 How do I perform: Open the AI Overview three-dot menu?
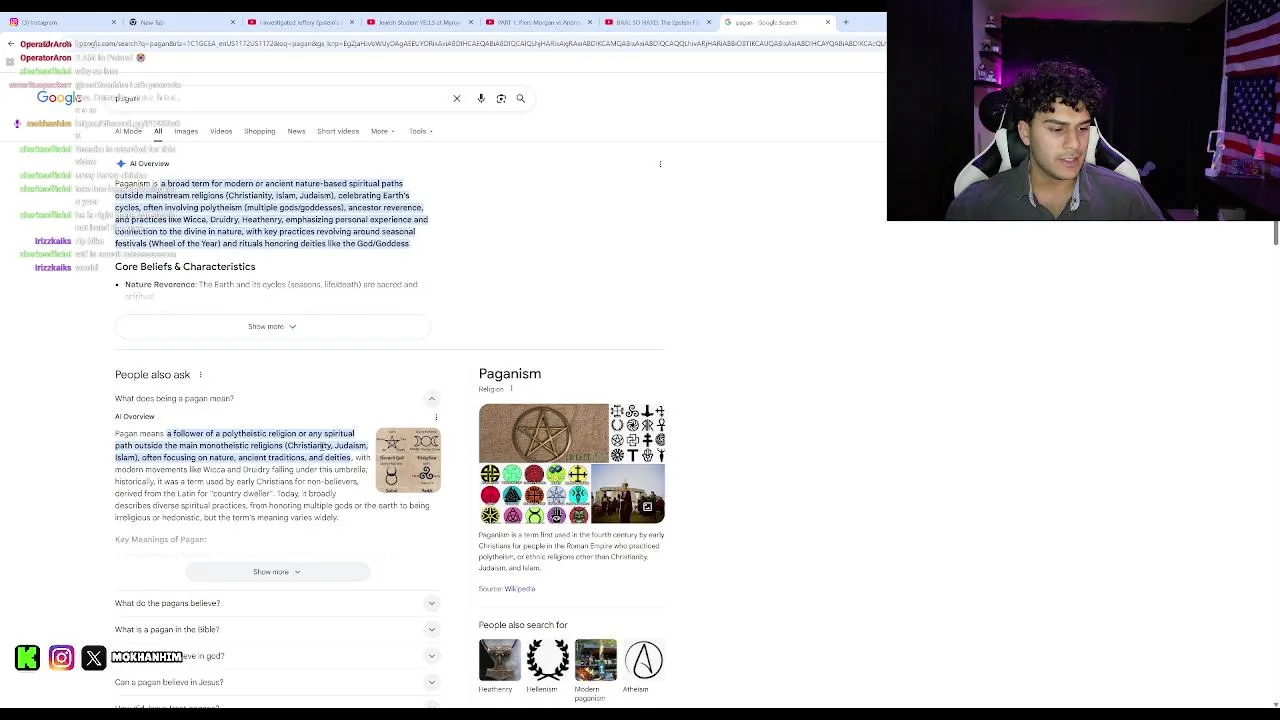click(660, 164)
